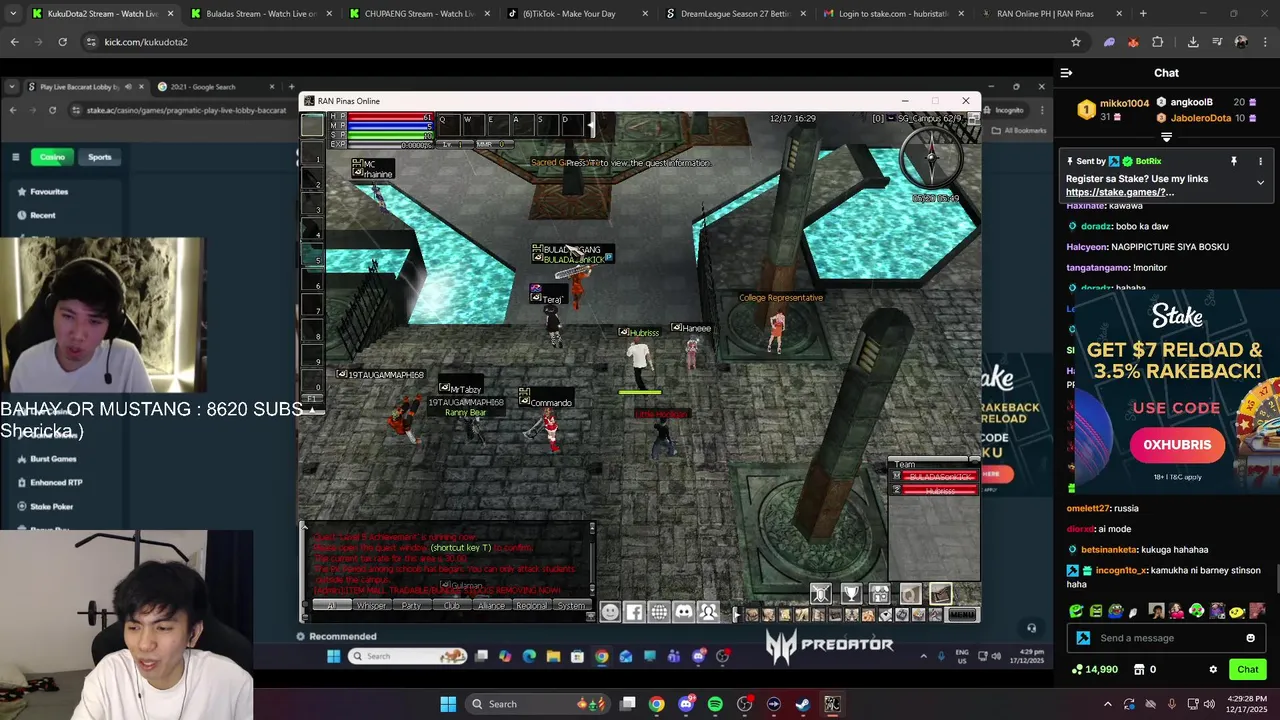Image resolution: width=1280 pixels, height=720 pixels.
Task: Open the friends icon in game toolbar
Action: click(x=708, y=613)
